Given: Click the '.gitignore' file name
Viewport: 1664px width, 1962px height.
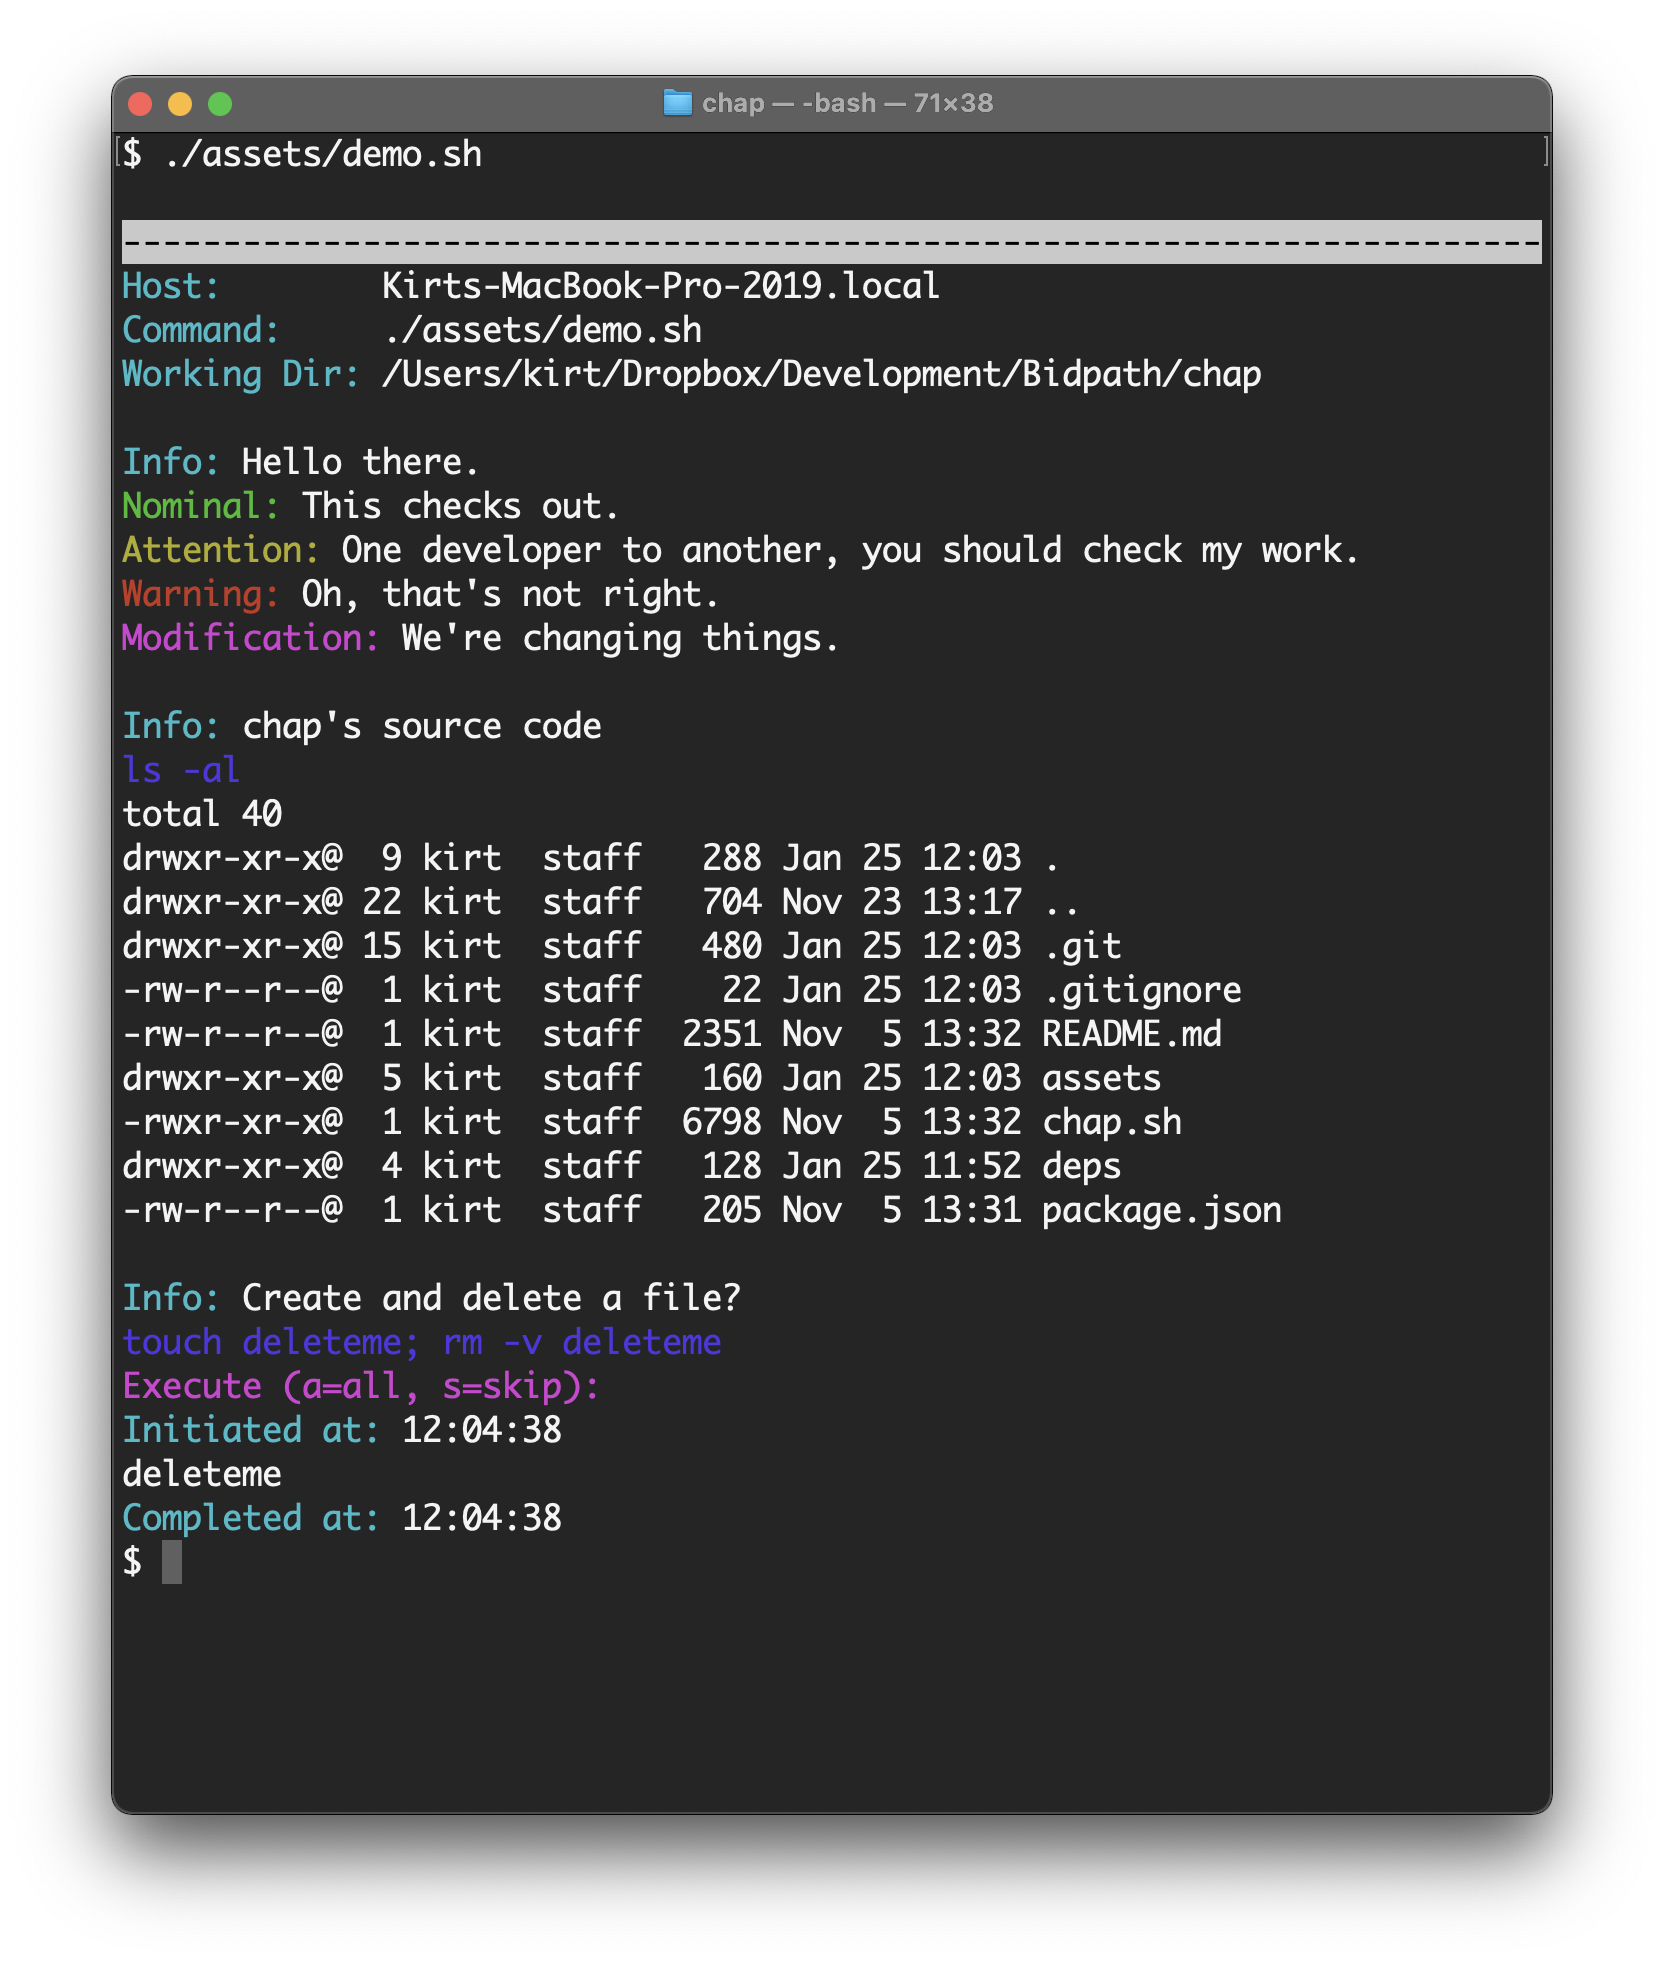Looking at the screenshot, I should point(1142,990).
